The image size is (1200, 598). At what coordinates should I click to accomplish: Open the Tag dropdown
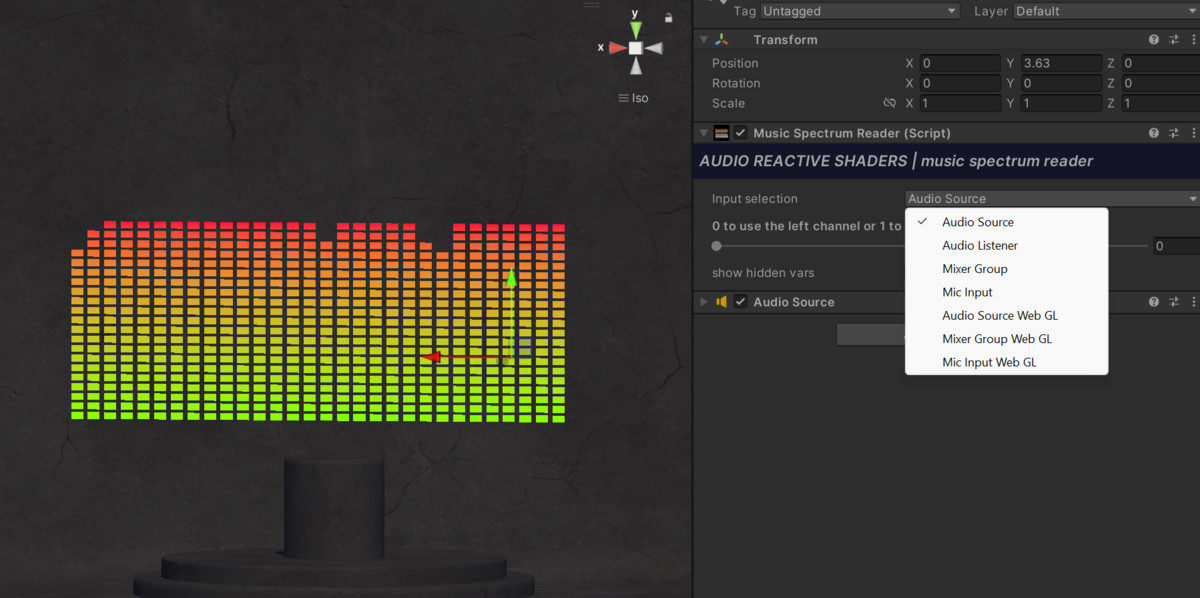pyautogui.click(x=858, y=11)
